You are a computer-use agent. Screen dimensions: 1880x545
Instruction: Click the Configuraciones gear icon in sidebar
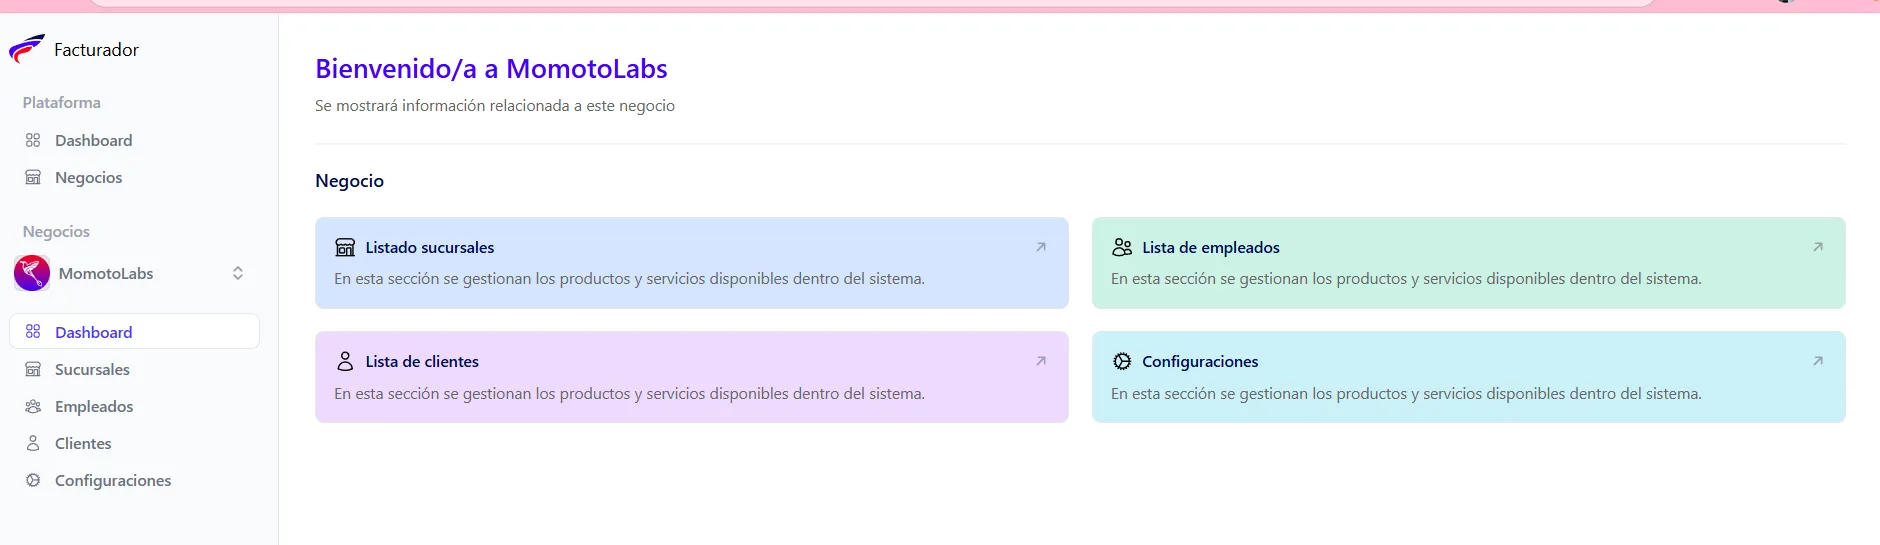(x=33, y=480)
